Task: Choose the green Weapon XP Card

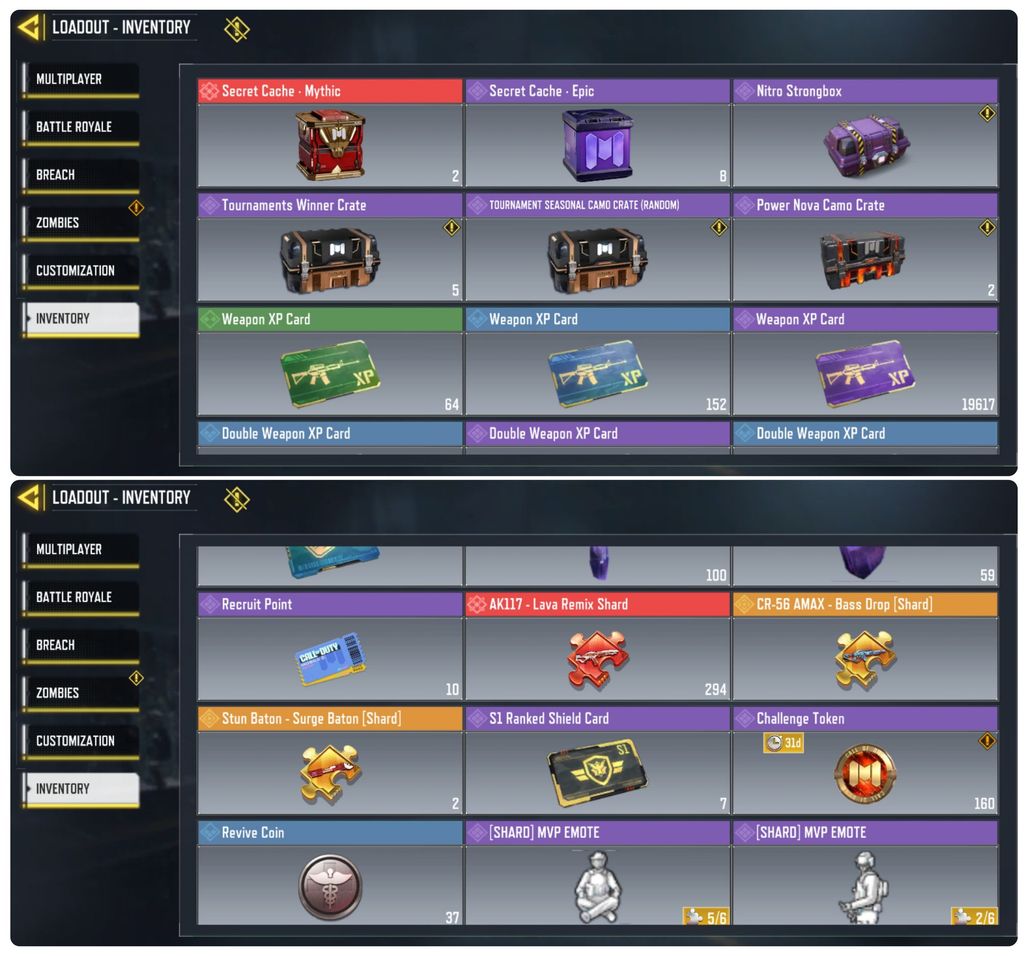Action: coord(330,373)
